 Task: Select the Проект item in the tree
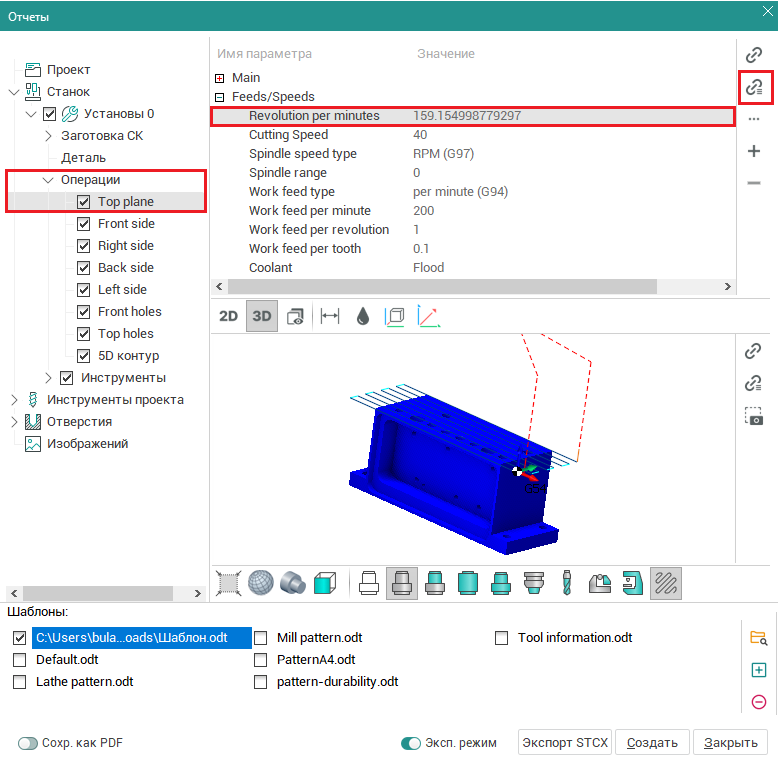tap(68, 70)
